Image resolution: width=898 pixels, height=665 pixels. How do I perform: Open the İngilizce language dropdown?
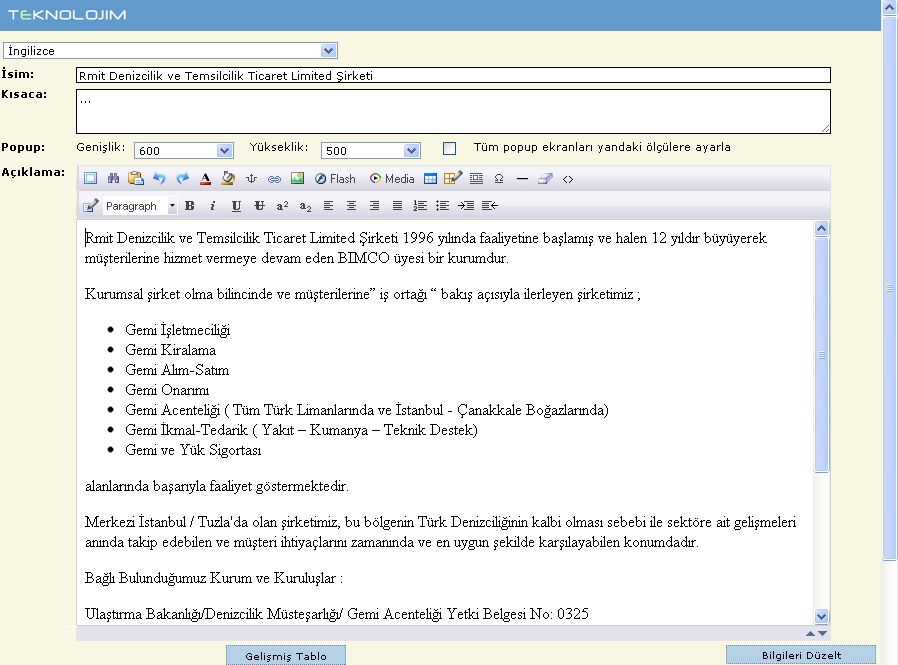(x=170, y=50)
